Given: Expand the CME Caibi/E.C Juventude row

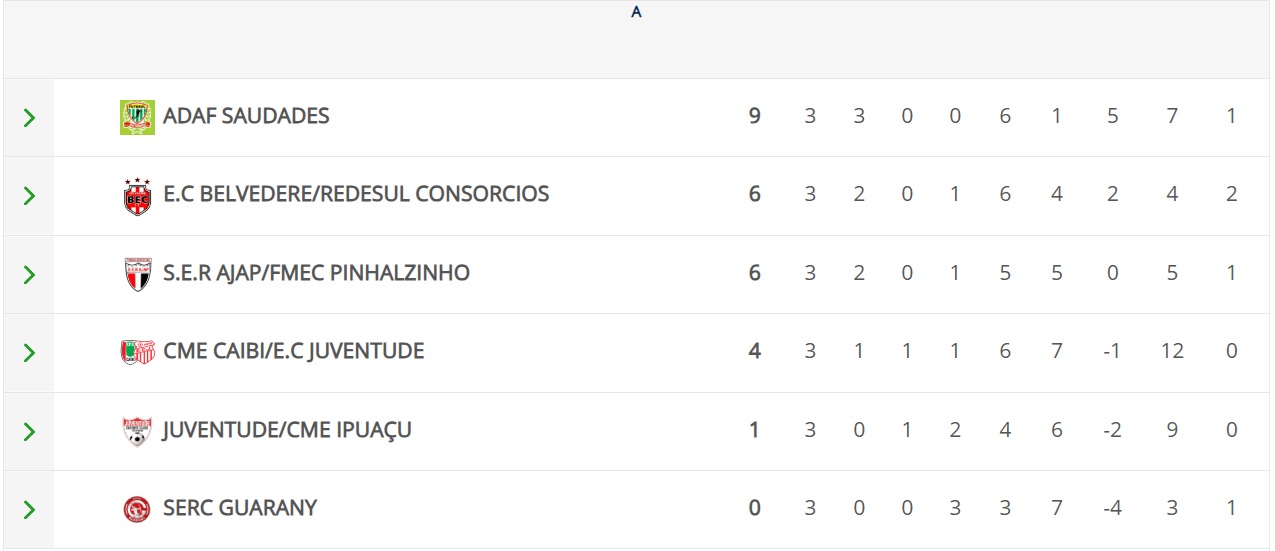Looking at the screenshot, I should coord(29,352).
